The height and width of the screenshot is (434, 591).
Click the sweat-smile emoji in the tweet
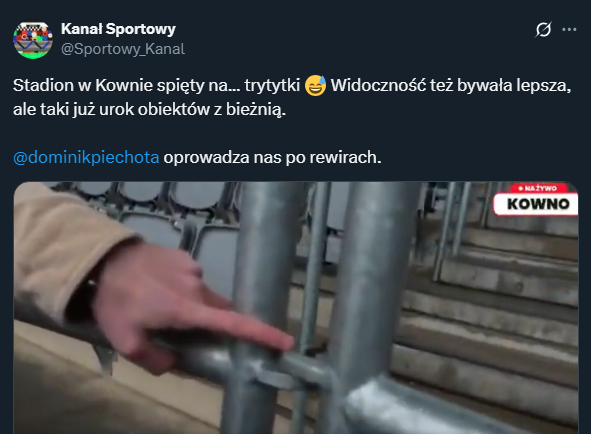315,86
